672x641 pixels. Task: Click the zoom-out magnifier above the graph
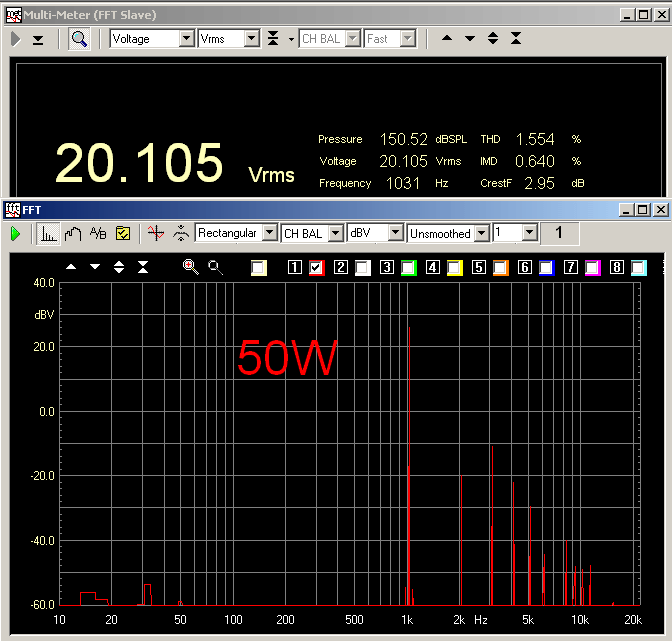pos(215,267)
